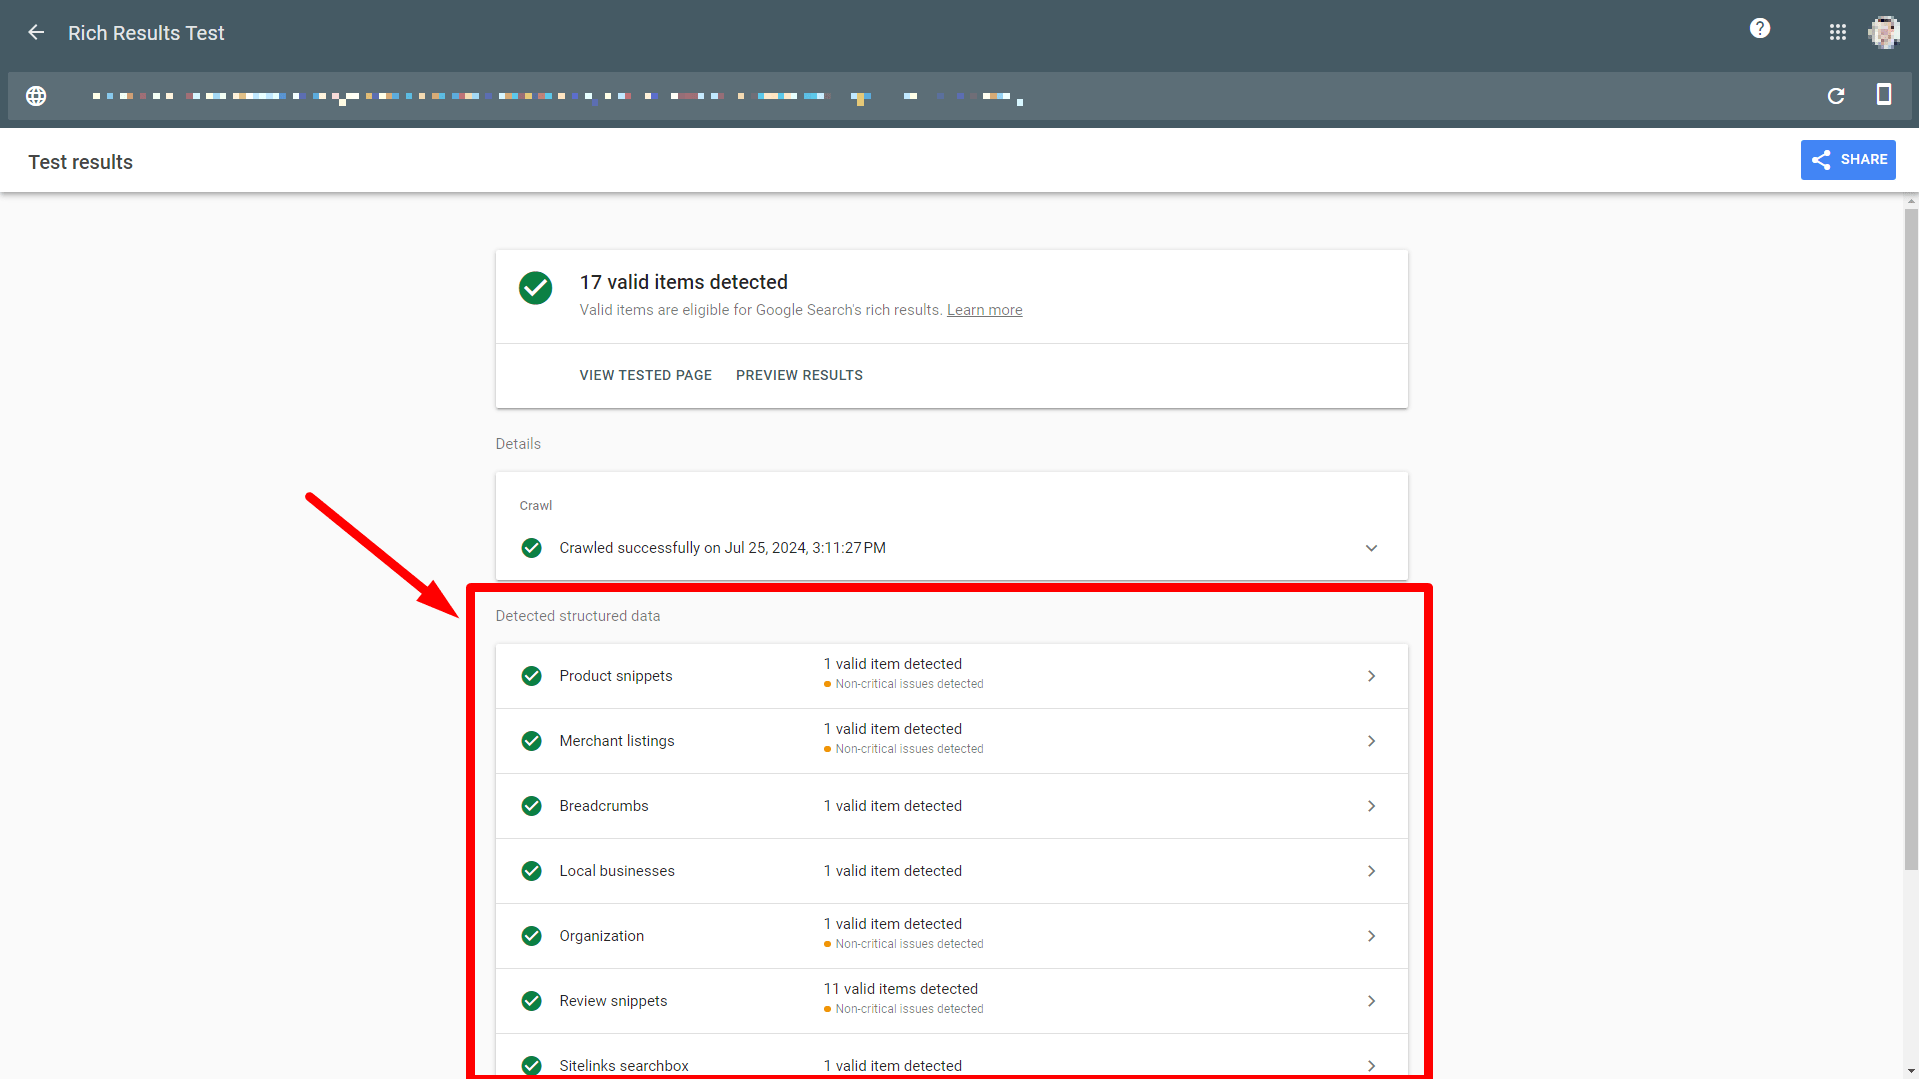Click VIEW TESTED PAGE

click(x=645, y=375)
